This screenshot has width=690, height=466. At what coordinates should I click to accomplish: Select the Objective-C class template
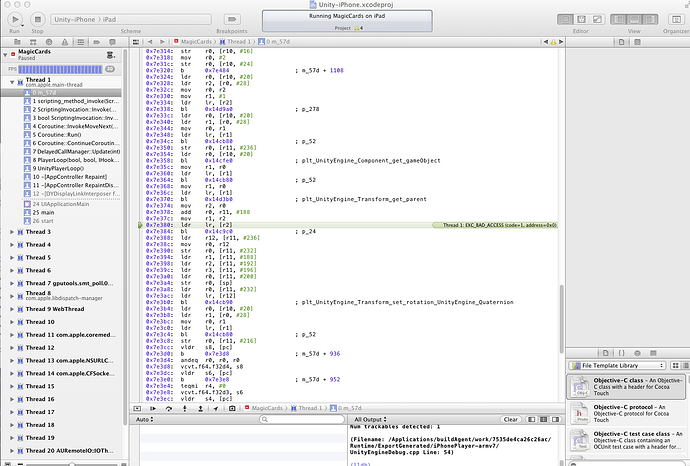coord(626,386)
